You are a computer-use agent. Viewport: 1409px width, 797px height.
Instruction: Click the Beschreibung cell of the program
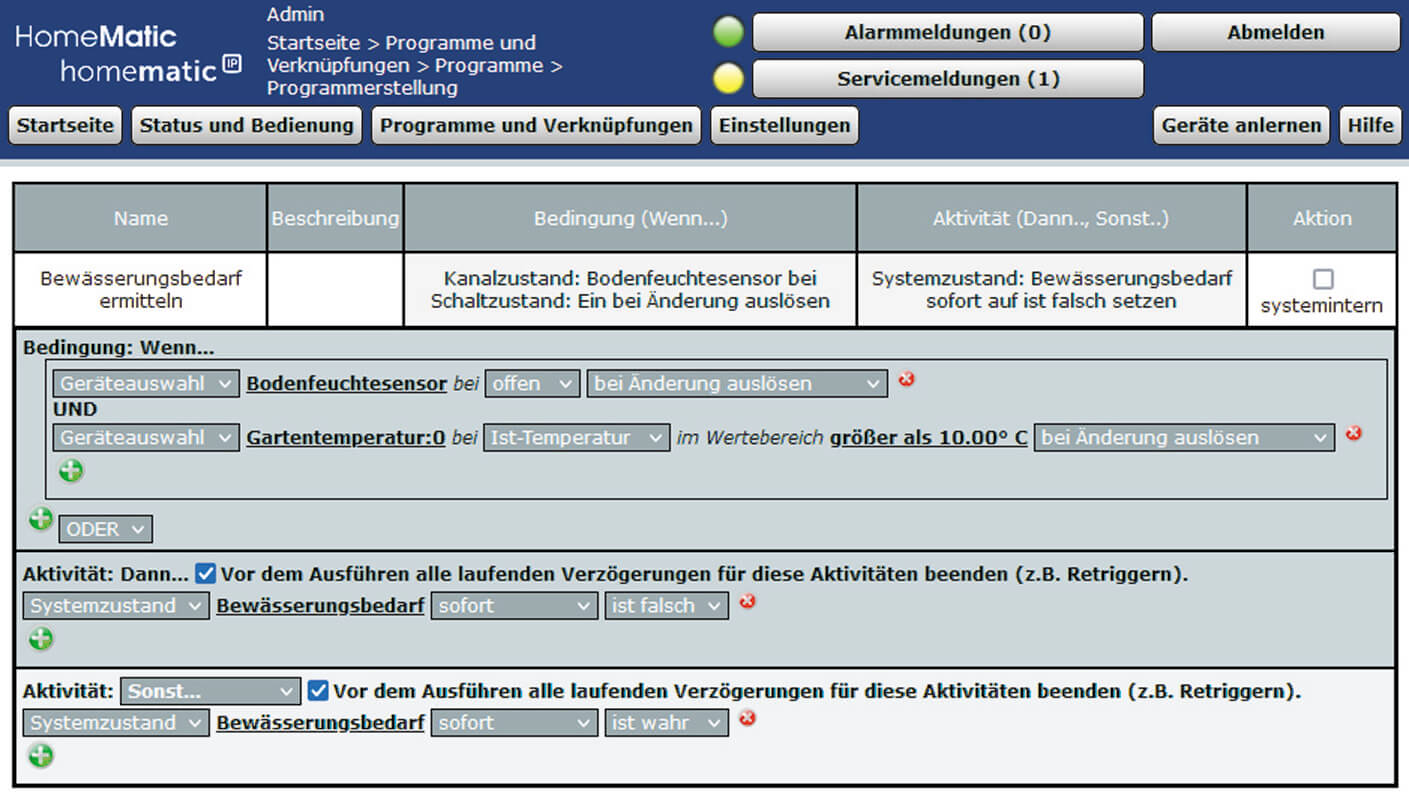click(x=335, y=289)
